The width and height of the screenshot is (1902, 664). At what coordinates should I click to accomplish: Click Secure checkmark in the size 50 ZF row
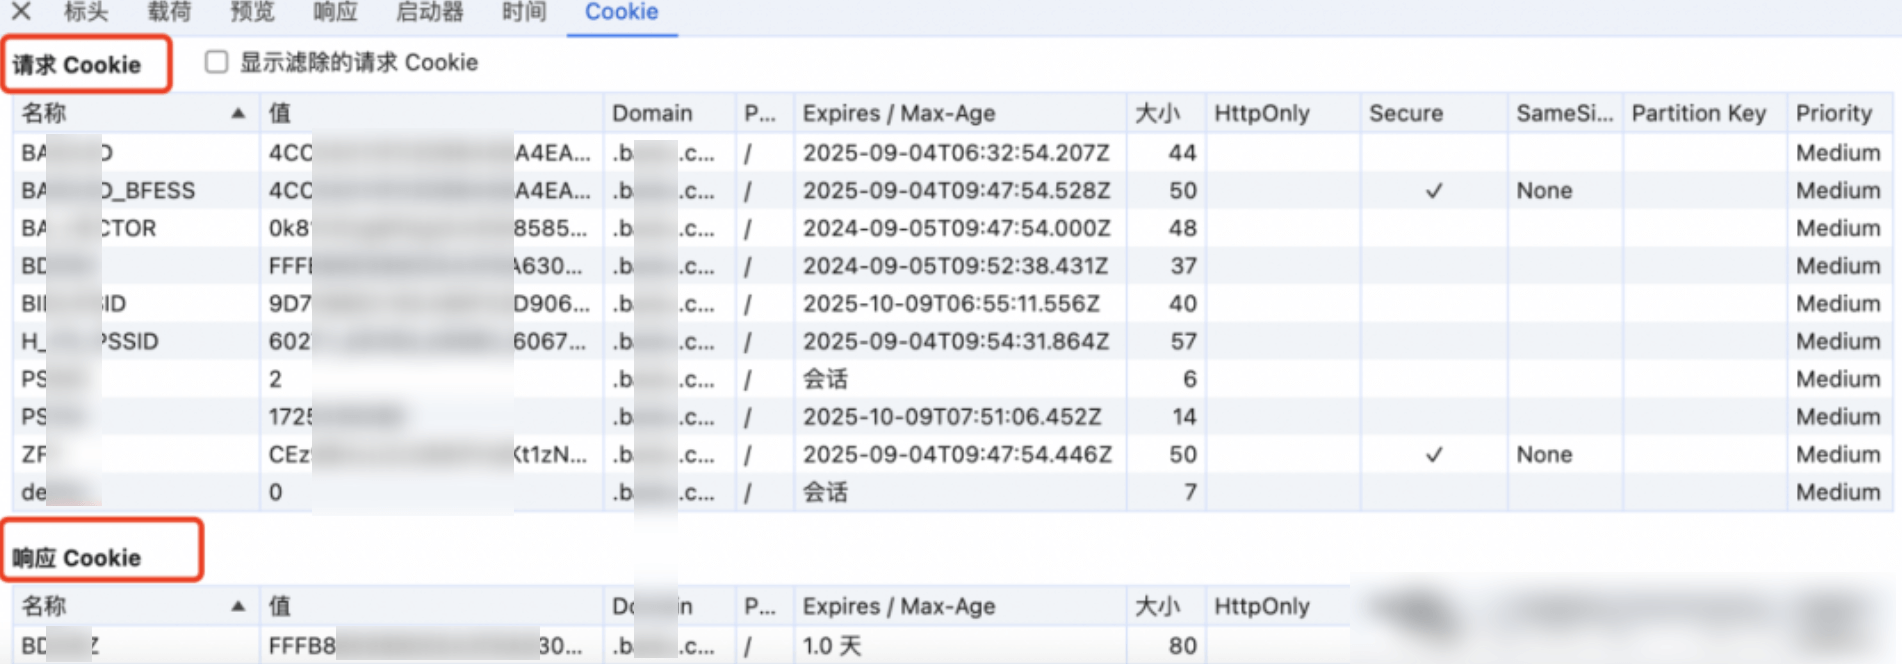tap(1433, 455)
